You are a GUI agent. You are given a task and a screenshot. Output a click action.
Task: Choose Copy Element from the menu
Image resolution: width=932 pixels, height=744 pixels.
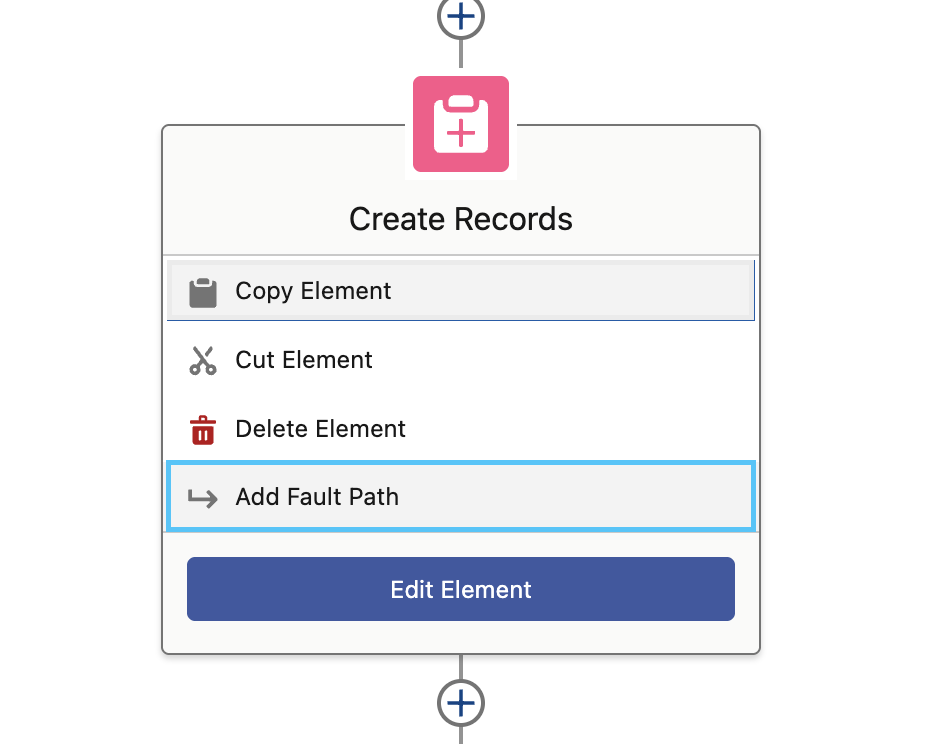pyautogui.click(x=313, y=292)
